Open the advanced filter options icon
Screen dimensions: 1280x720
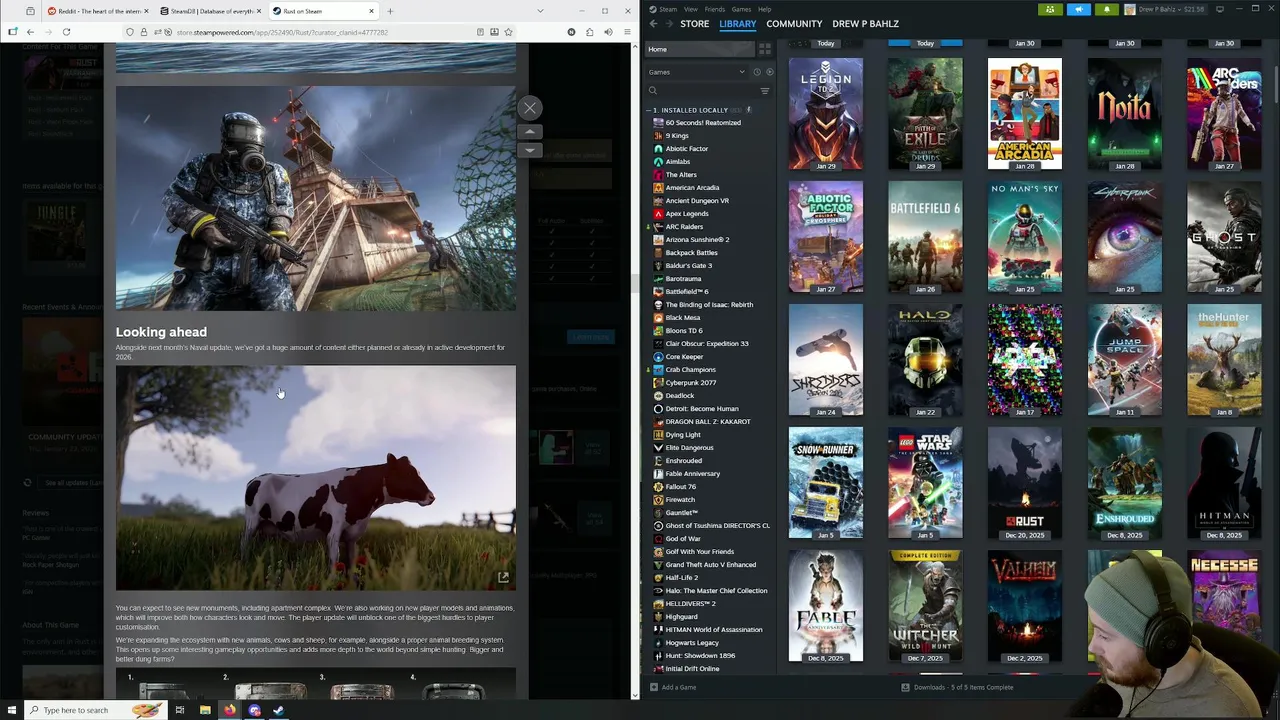765,91
